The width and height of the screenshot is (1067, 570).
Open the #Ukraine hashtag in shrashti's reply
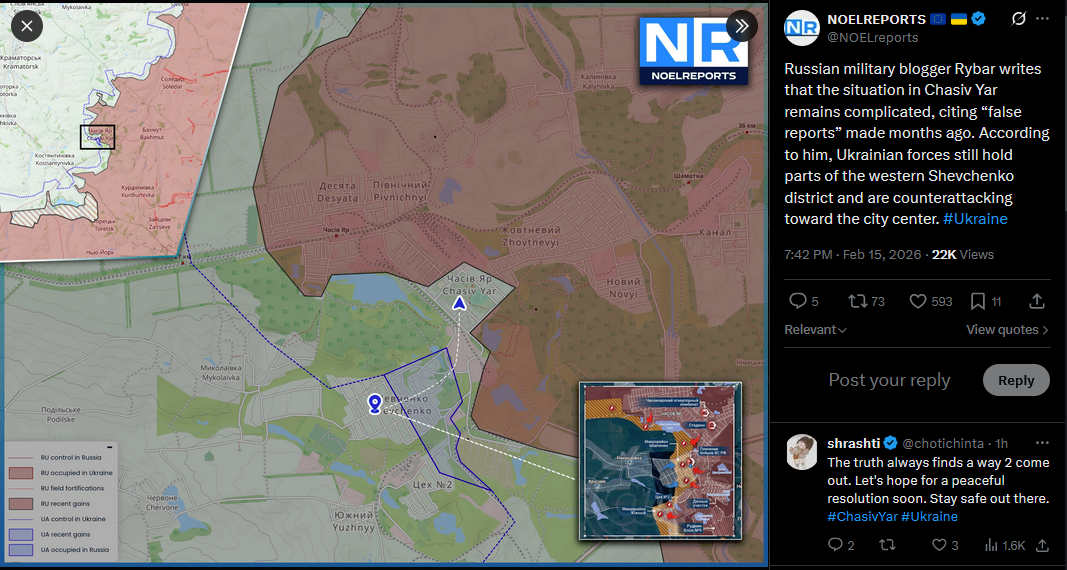[x=929, y=516]
